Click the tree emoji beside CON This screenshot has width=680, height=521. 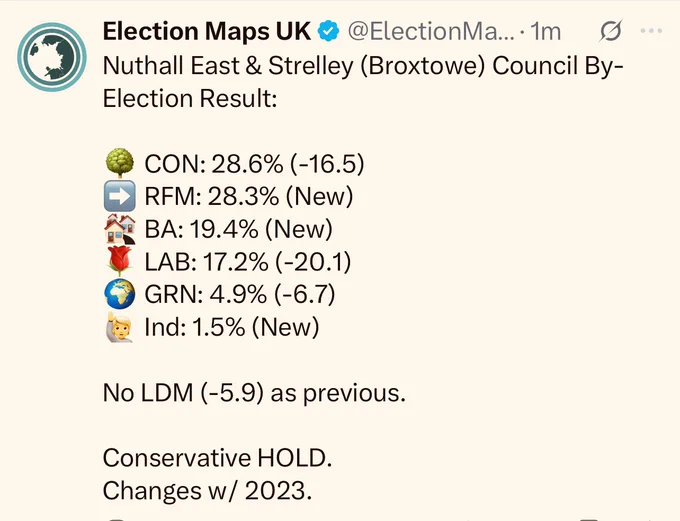coord(120,163)
